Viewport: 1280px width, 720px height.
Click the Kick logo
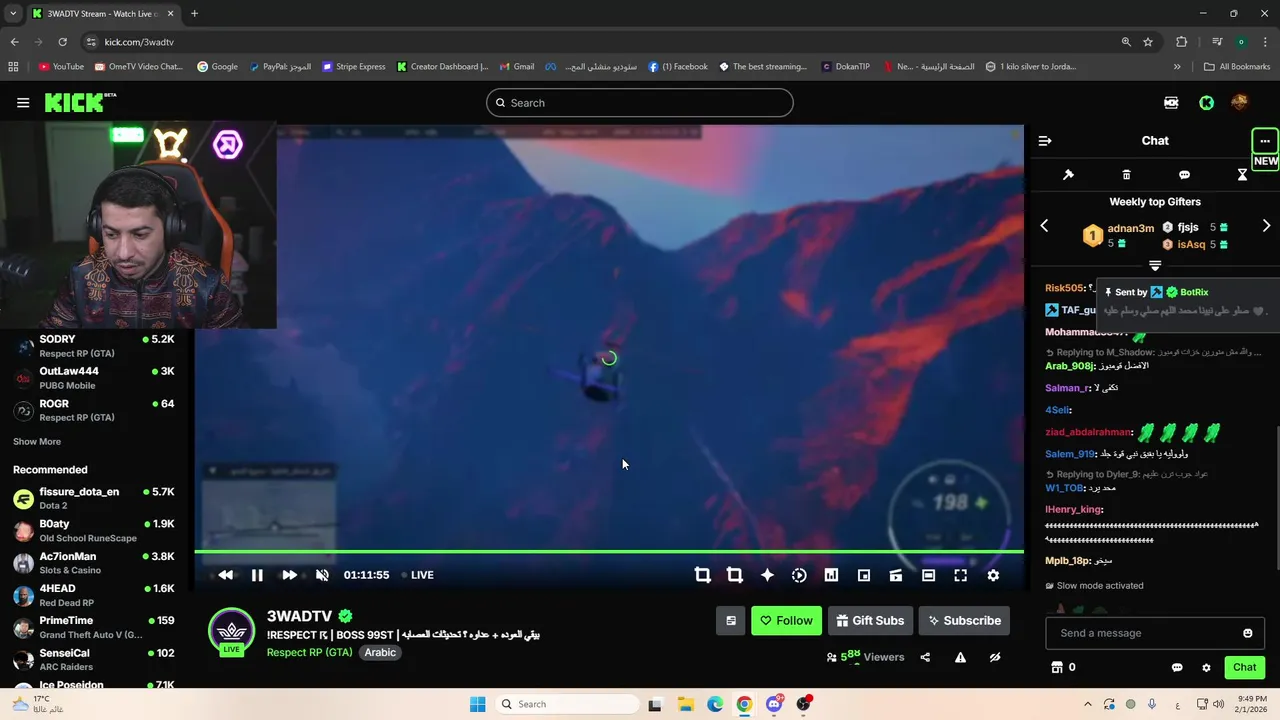pos(80,103)
